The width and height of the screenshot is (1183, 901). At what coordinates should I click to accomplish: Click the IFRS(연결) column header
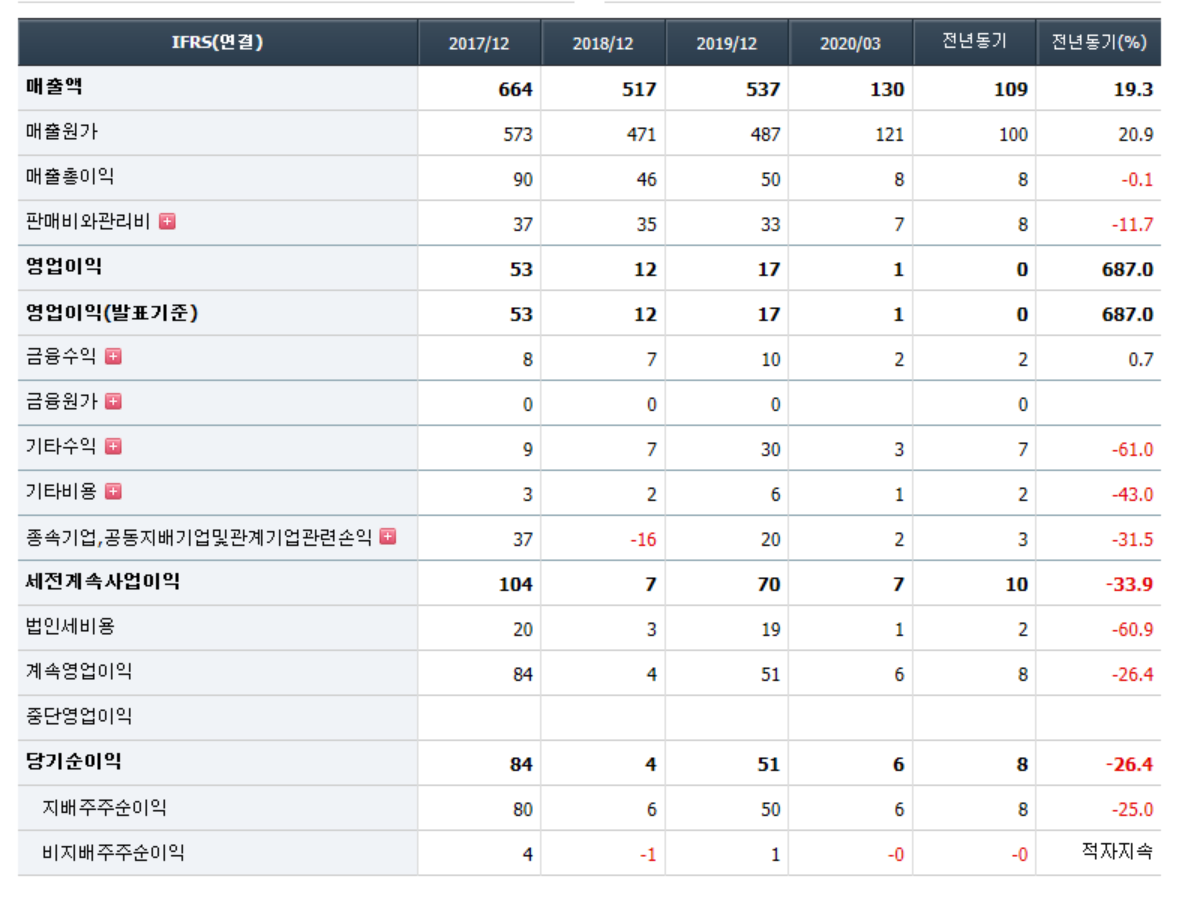[x=217, y=42]
